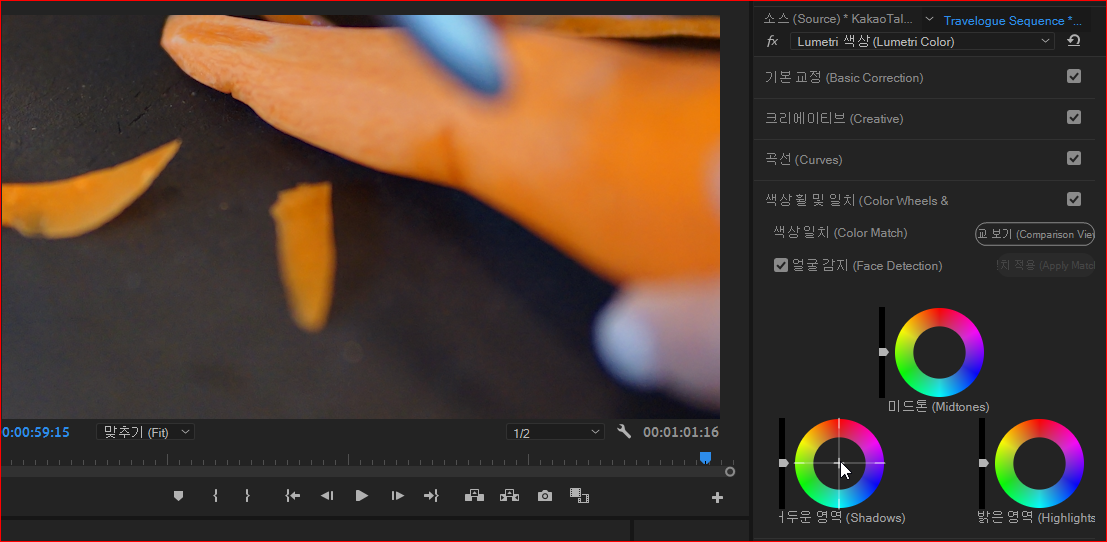
Task: Toggle the Color Wheels & Match checkbox
Action: click(1074, 199)
